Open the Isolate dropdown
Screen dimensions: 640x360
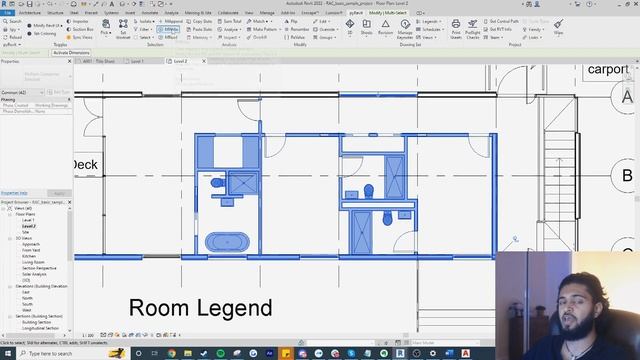point(144,21)
